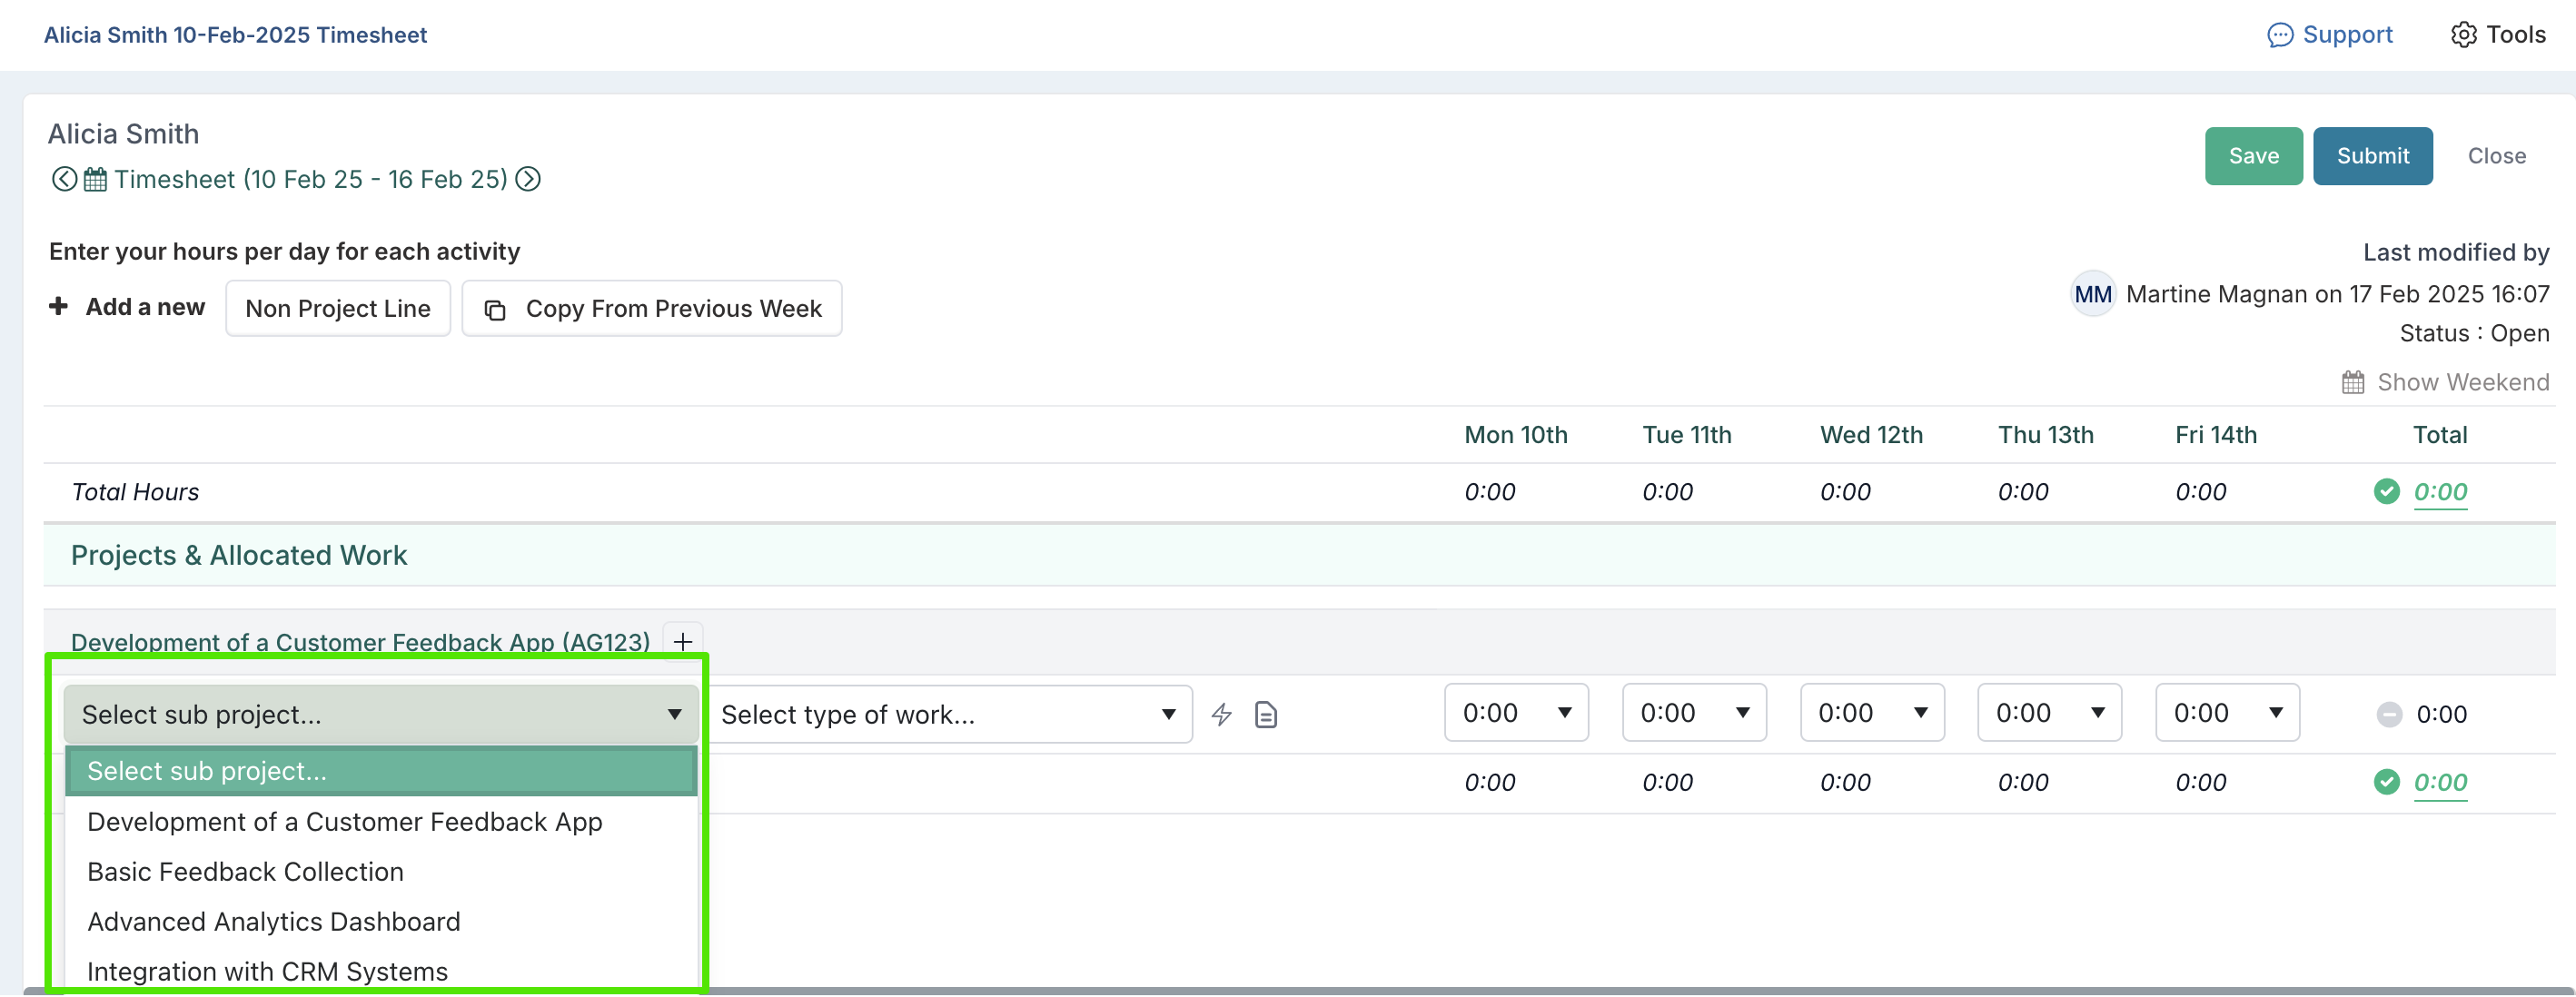Select Development of a Customer Feedback App option

381,822
